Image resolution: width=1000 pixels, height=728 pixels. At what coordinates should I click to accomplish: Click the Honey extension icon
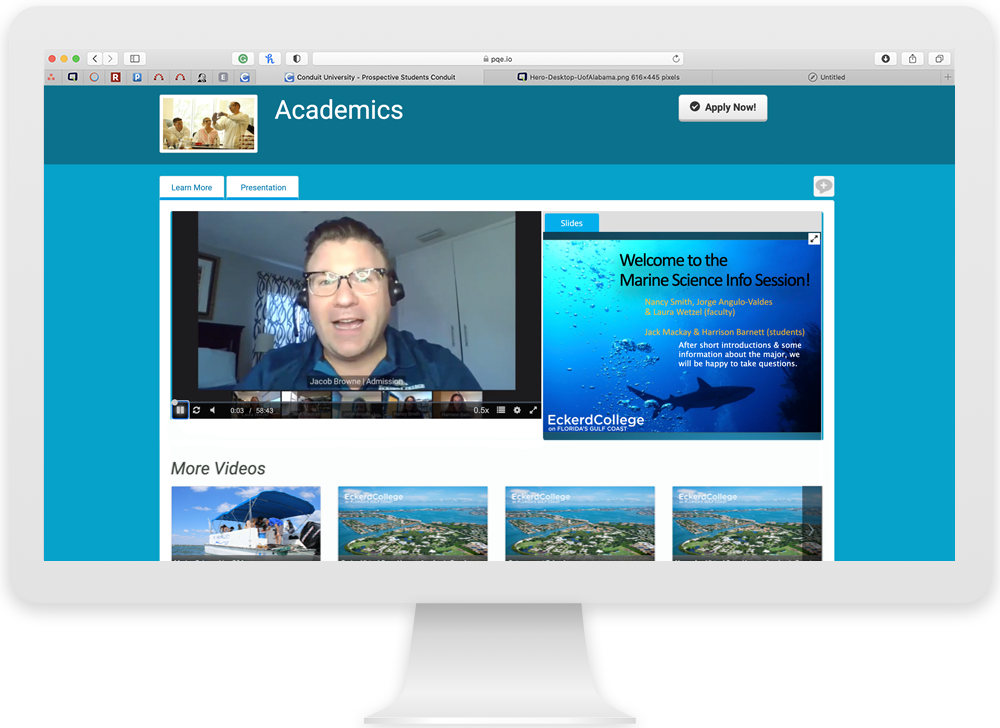tap(270, 59)
